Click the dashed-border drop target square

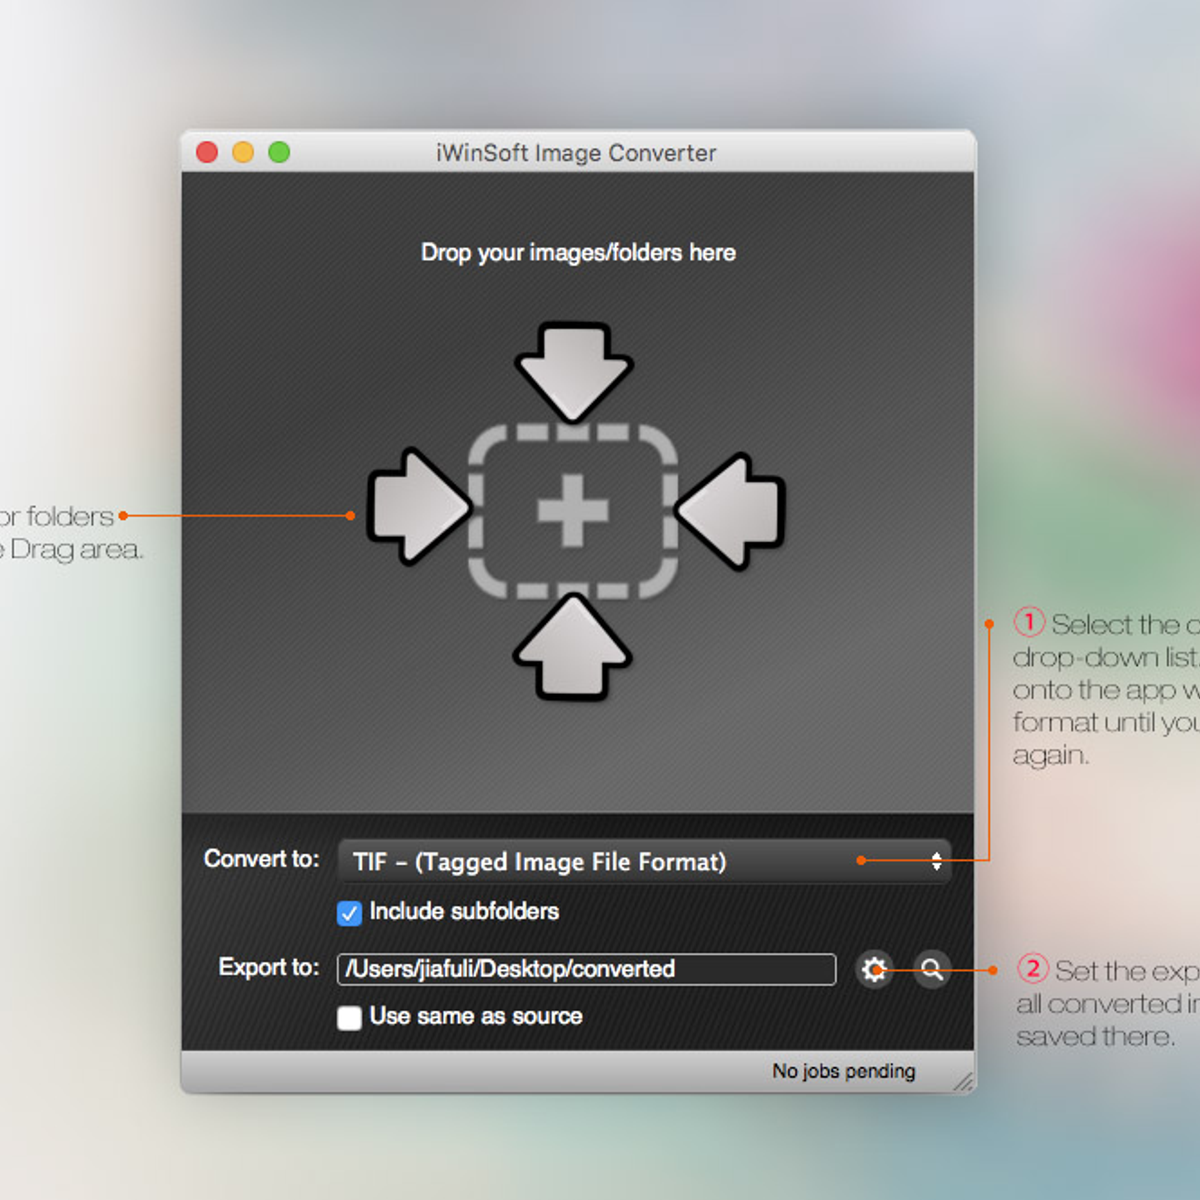click(x=572, y=512)
